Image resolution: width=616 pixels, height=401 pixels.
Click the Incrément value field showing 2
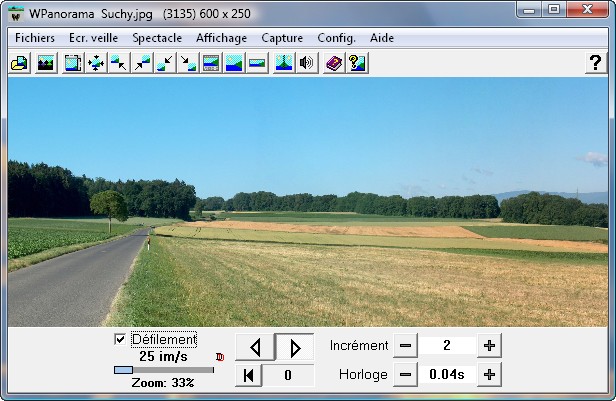click(x=447, y=346)
